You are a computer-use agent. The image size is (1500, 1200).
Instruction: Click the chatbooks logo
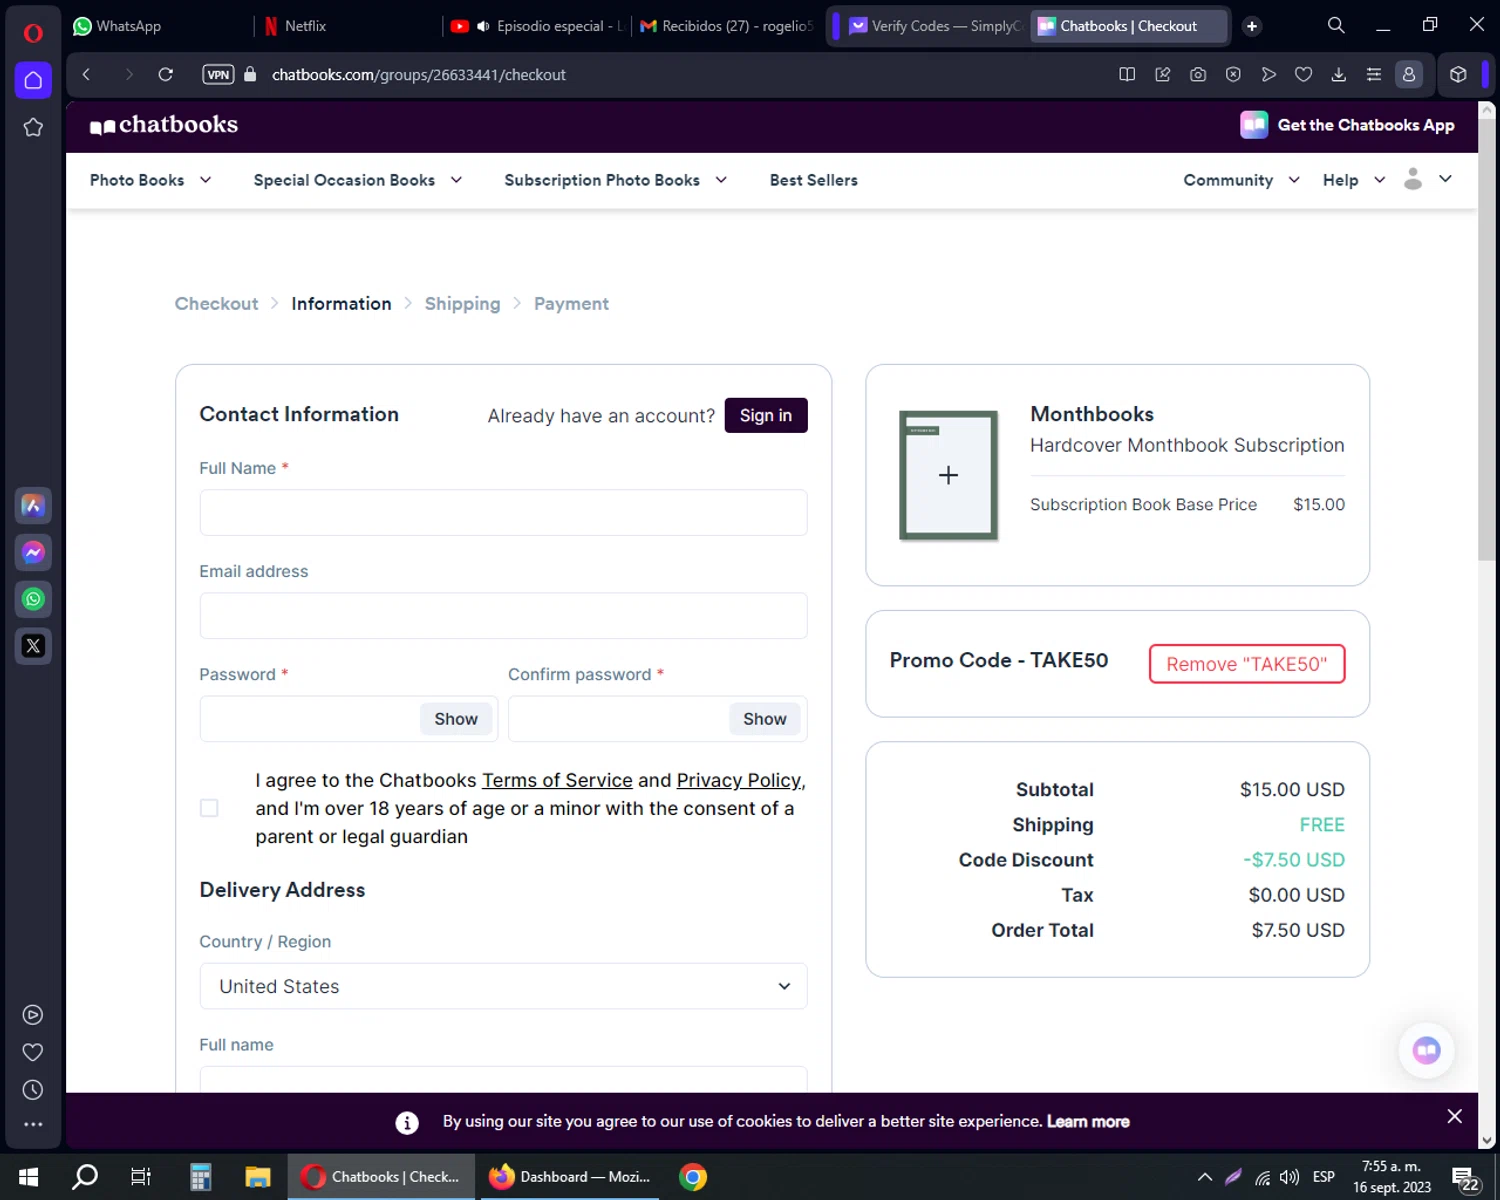(164, 125)
